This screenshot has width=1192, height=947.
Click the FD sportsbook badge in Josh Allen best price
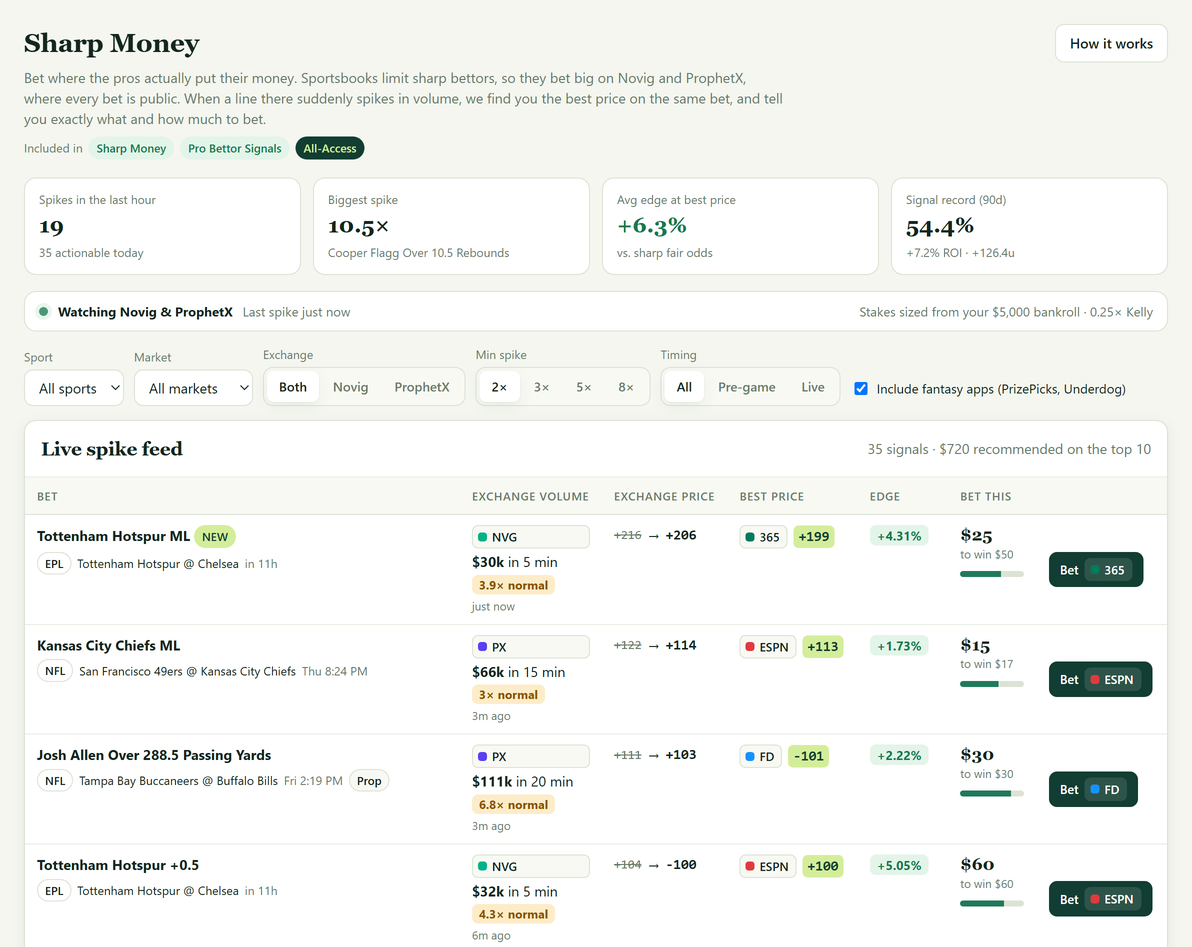point(760,756)
